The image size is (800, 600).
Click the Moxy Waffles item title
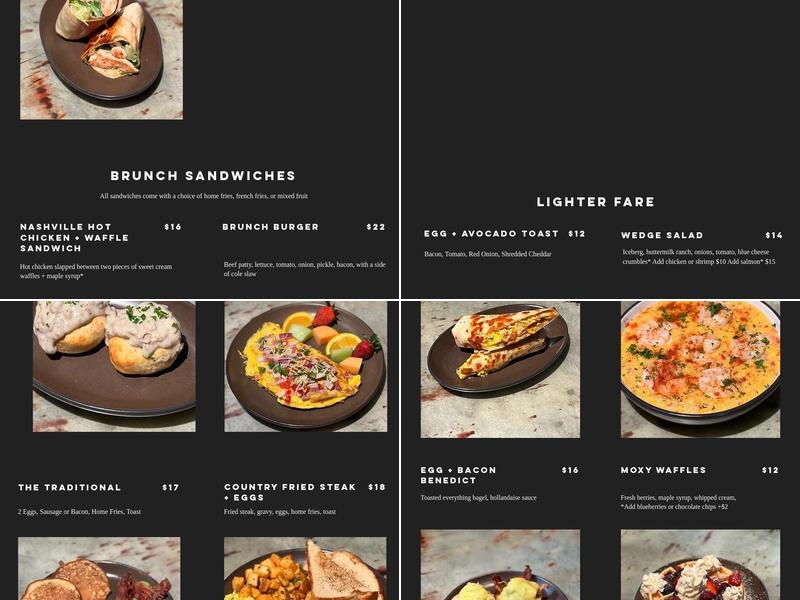pos(663,470)
